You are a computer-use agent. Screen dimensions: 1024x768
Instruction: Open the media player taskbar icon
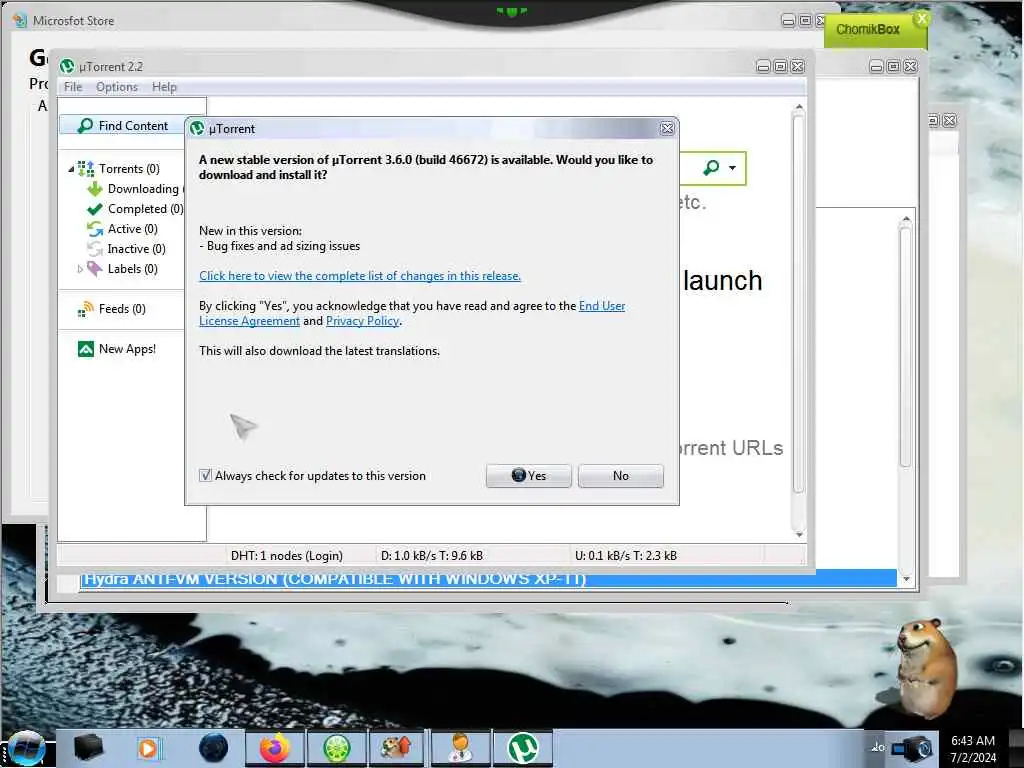click(x=148, y=748)
